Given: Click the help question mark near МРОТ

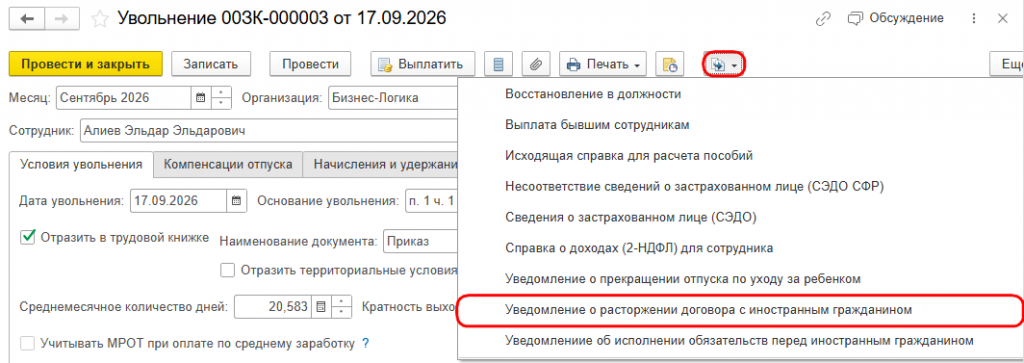Looking at the screenshot, I should (366, 342).
